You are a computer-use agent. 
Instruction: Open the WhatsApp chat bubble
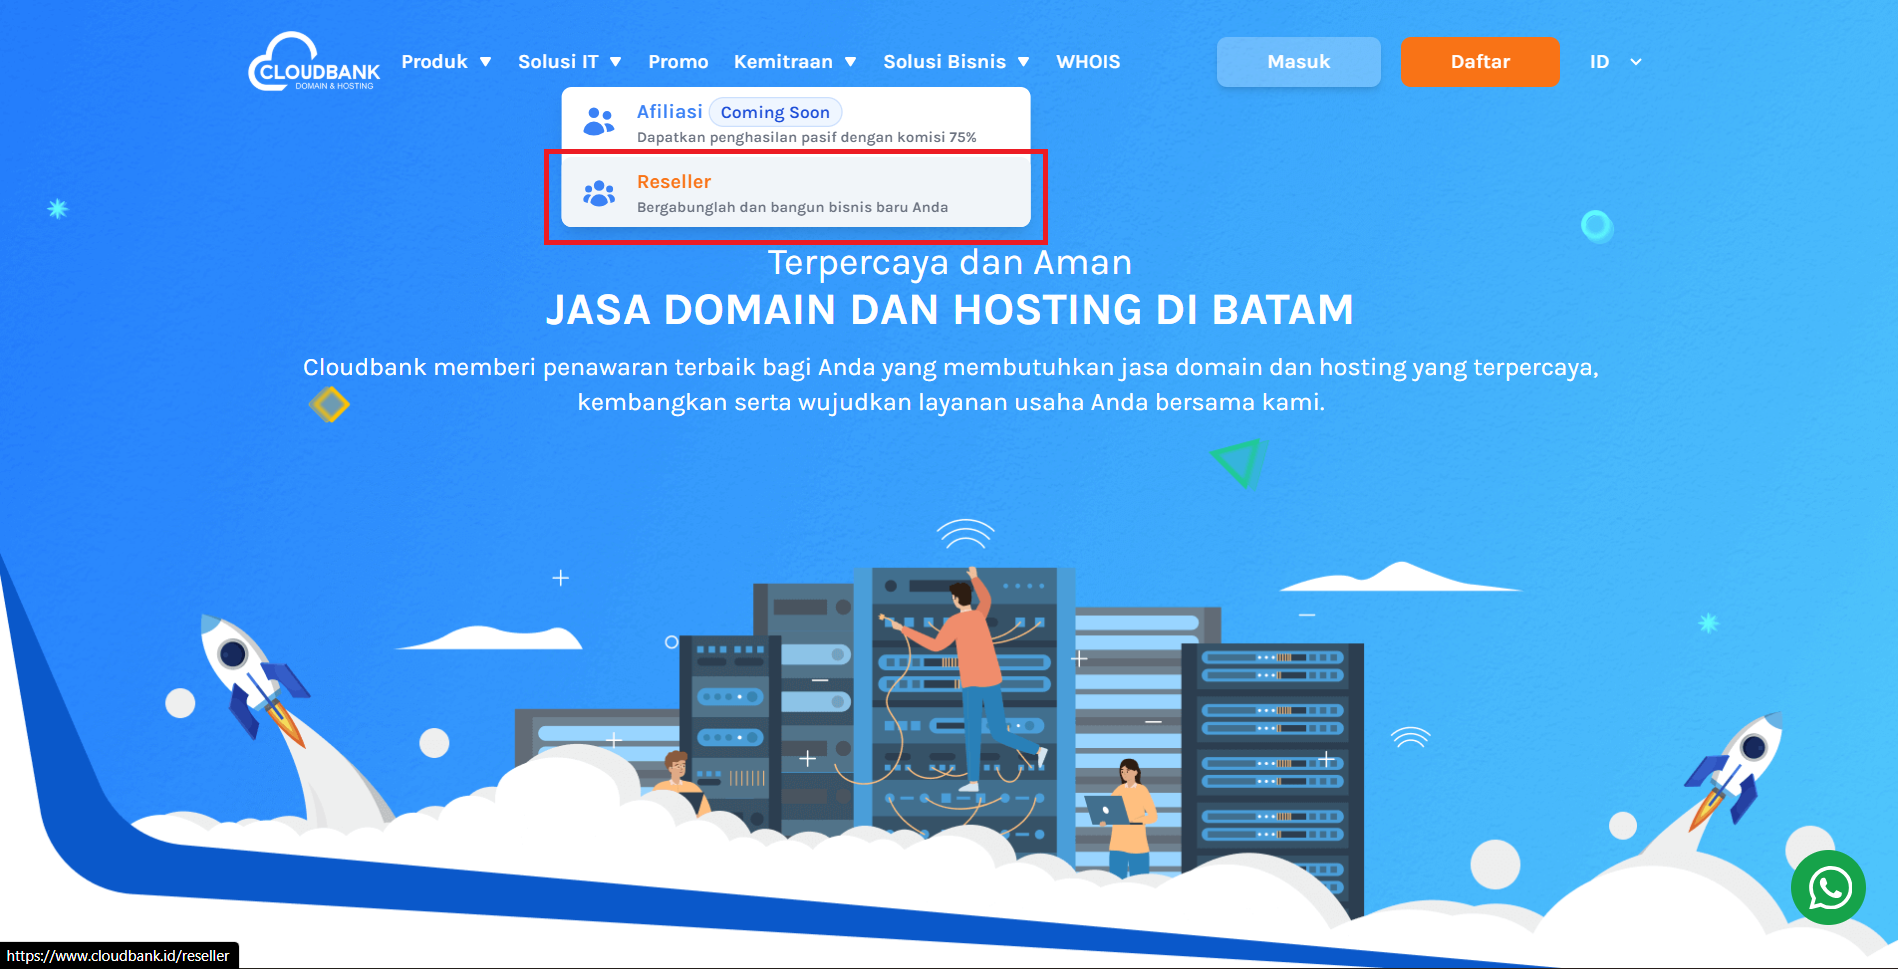pyautogui.click(x=1828, y=887)
